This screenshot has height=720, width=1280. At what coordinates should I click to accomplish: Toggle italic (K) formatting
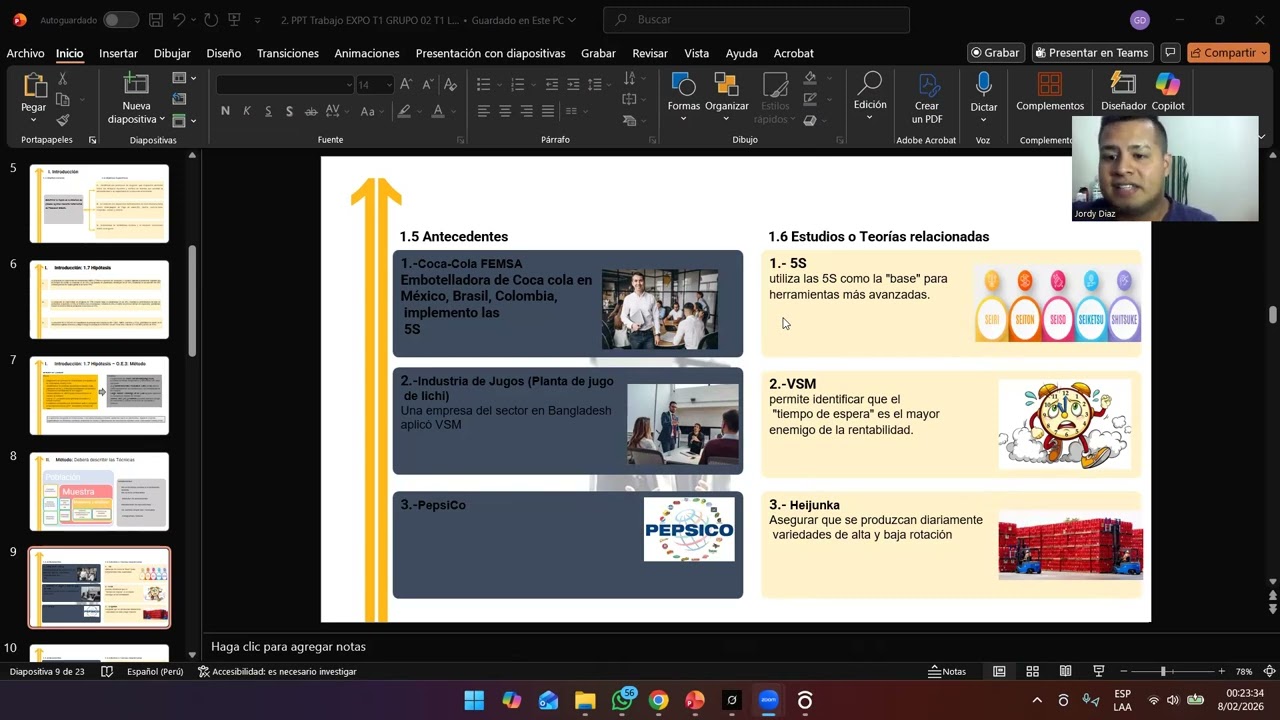click(x=247, y=111)
